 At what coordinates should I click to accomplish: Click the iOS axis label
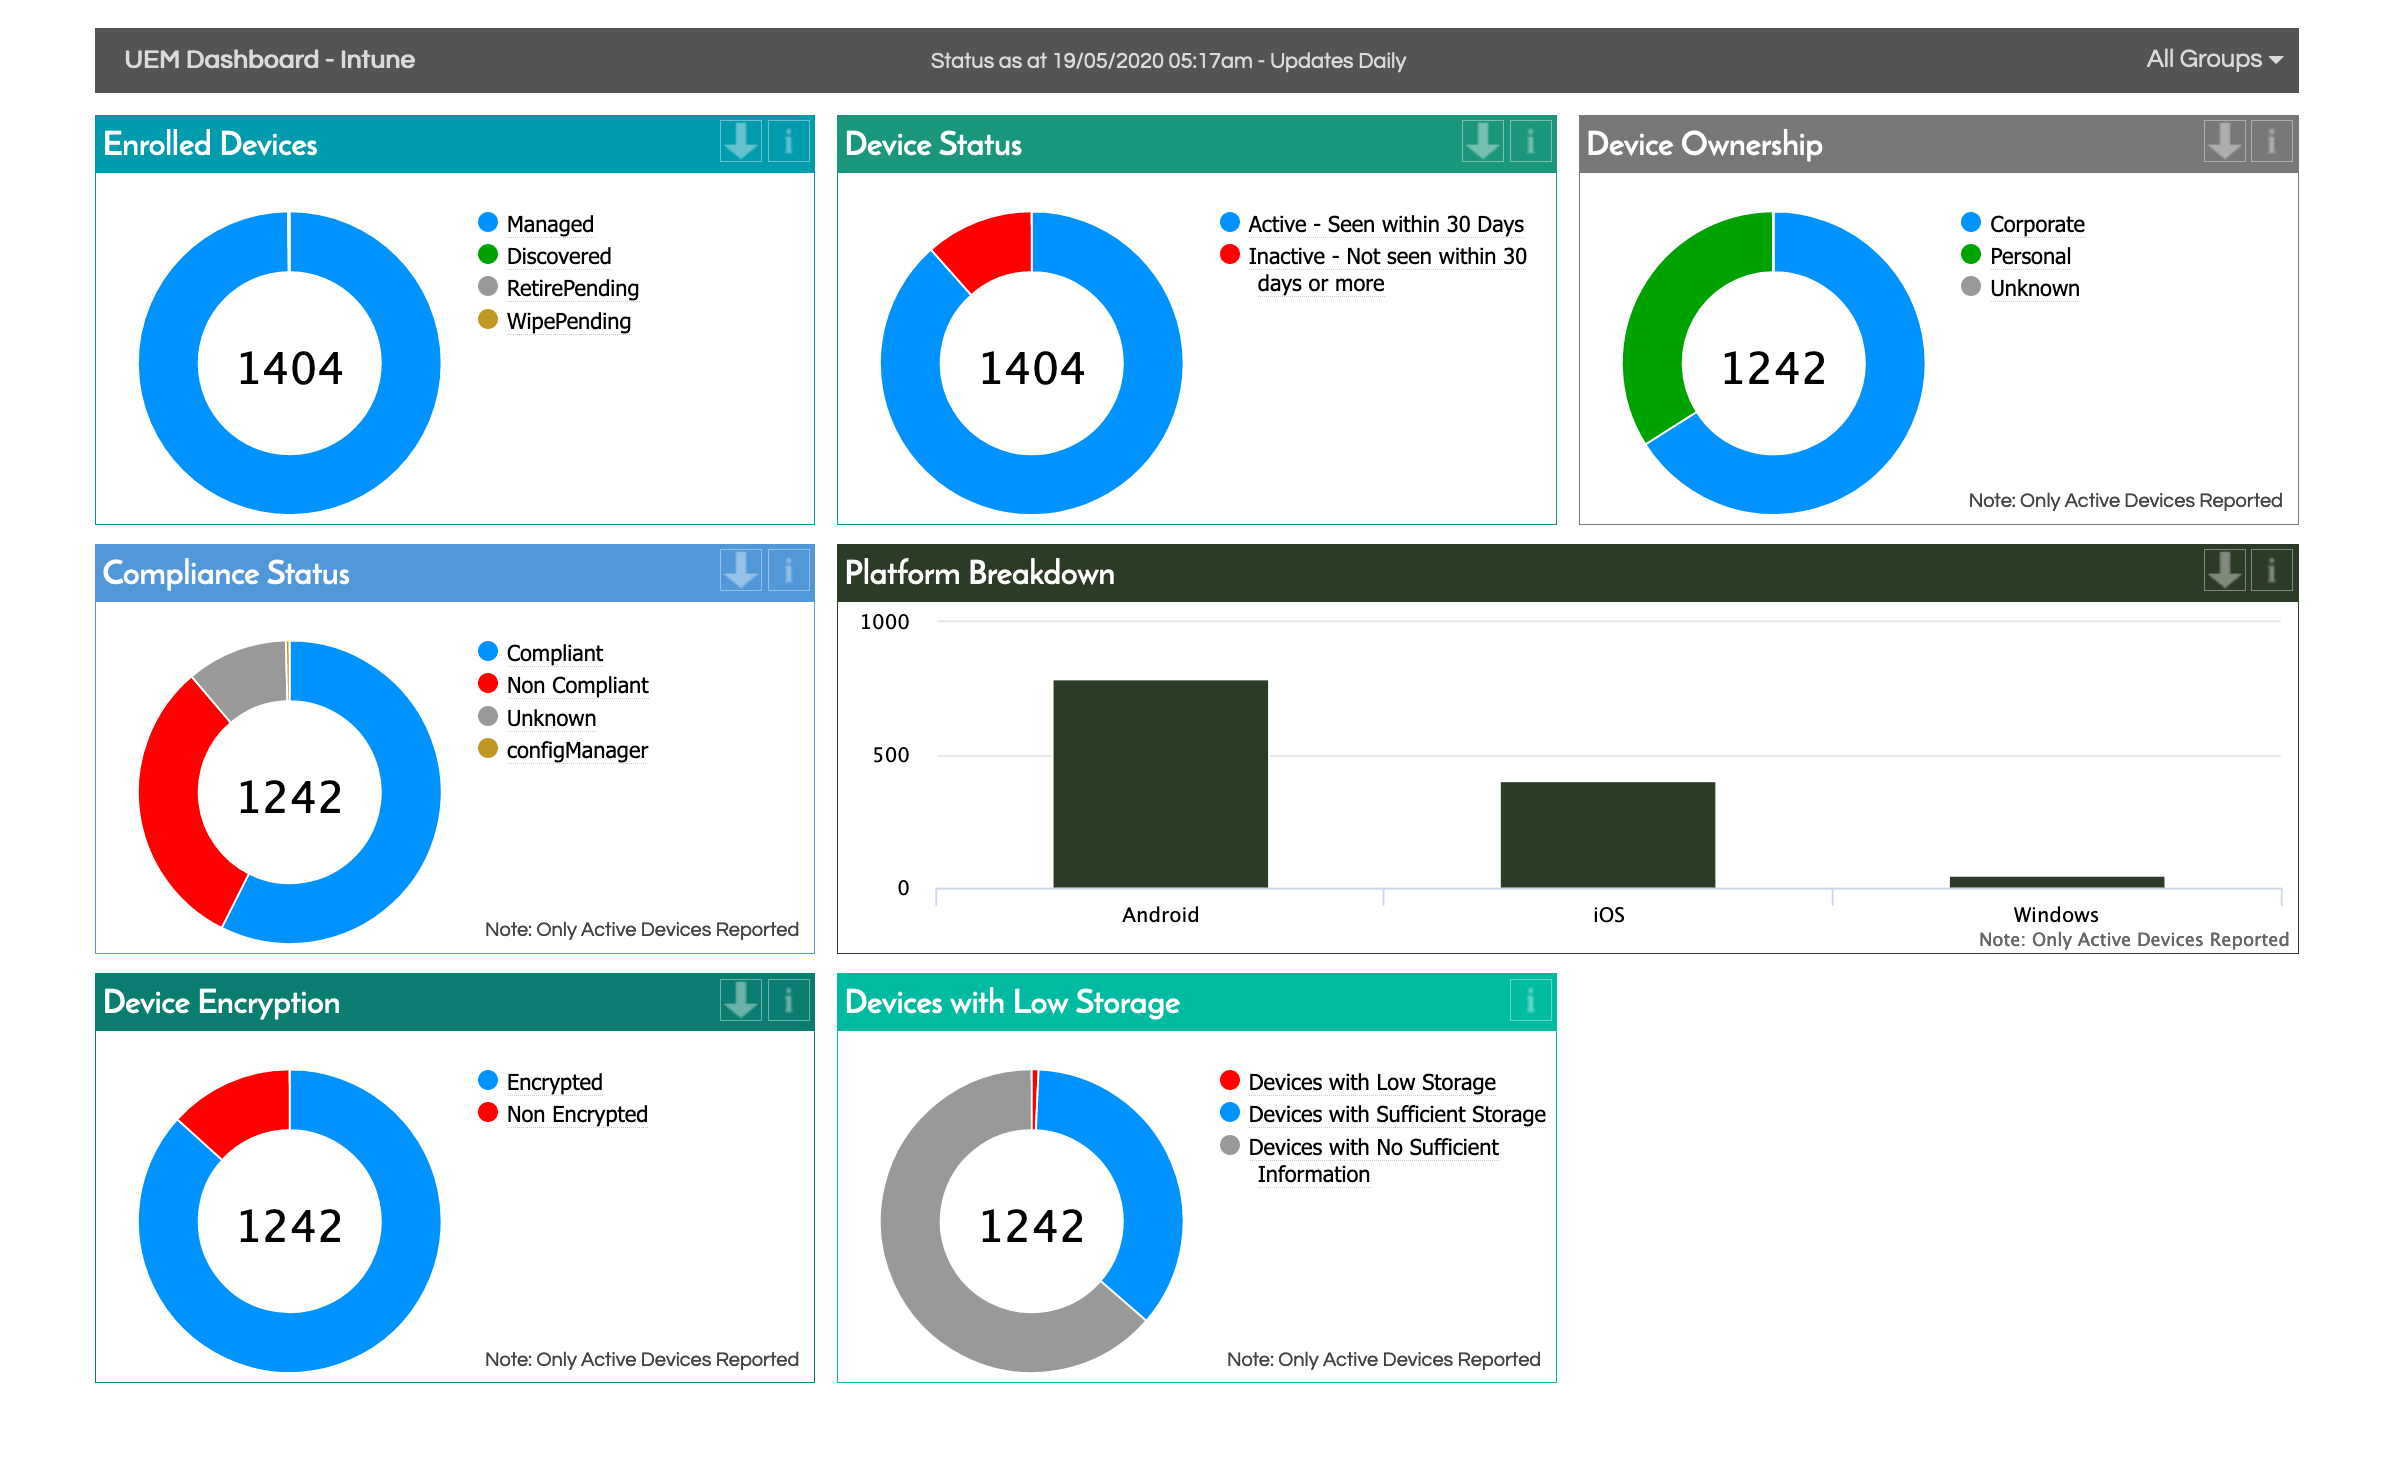[x=1608, y=914]
